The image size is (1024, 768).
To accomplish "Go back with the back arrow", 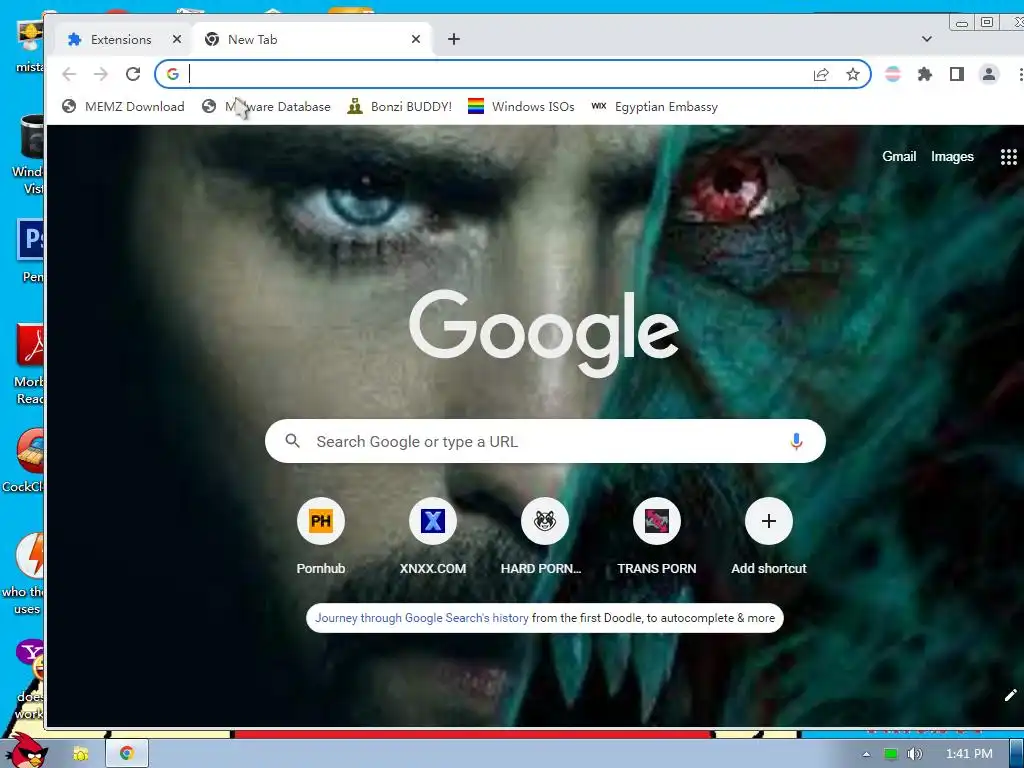I will click(69, 74).
